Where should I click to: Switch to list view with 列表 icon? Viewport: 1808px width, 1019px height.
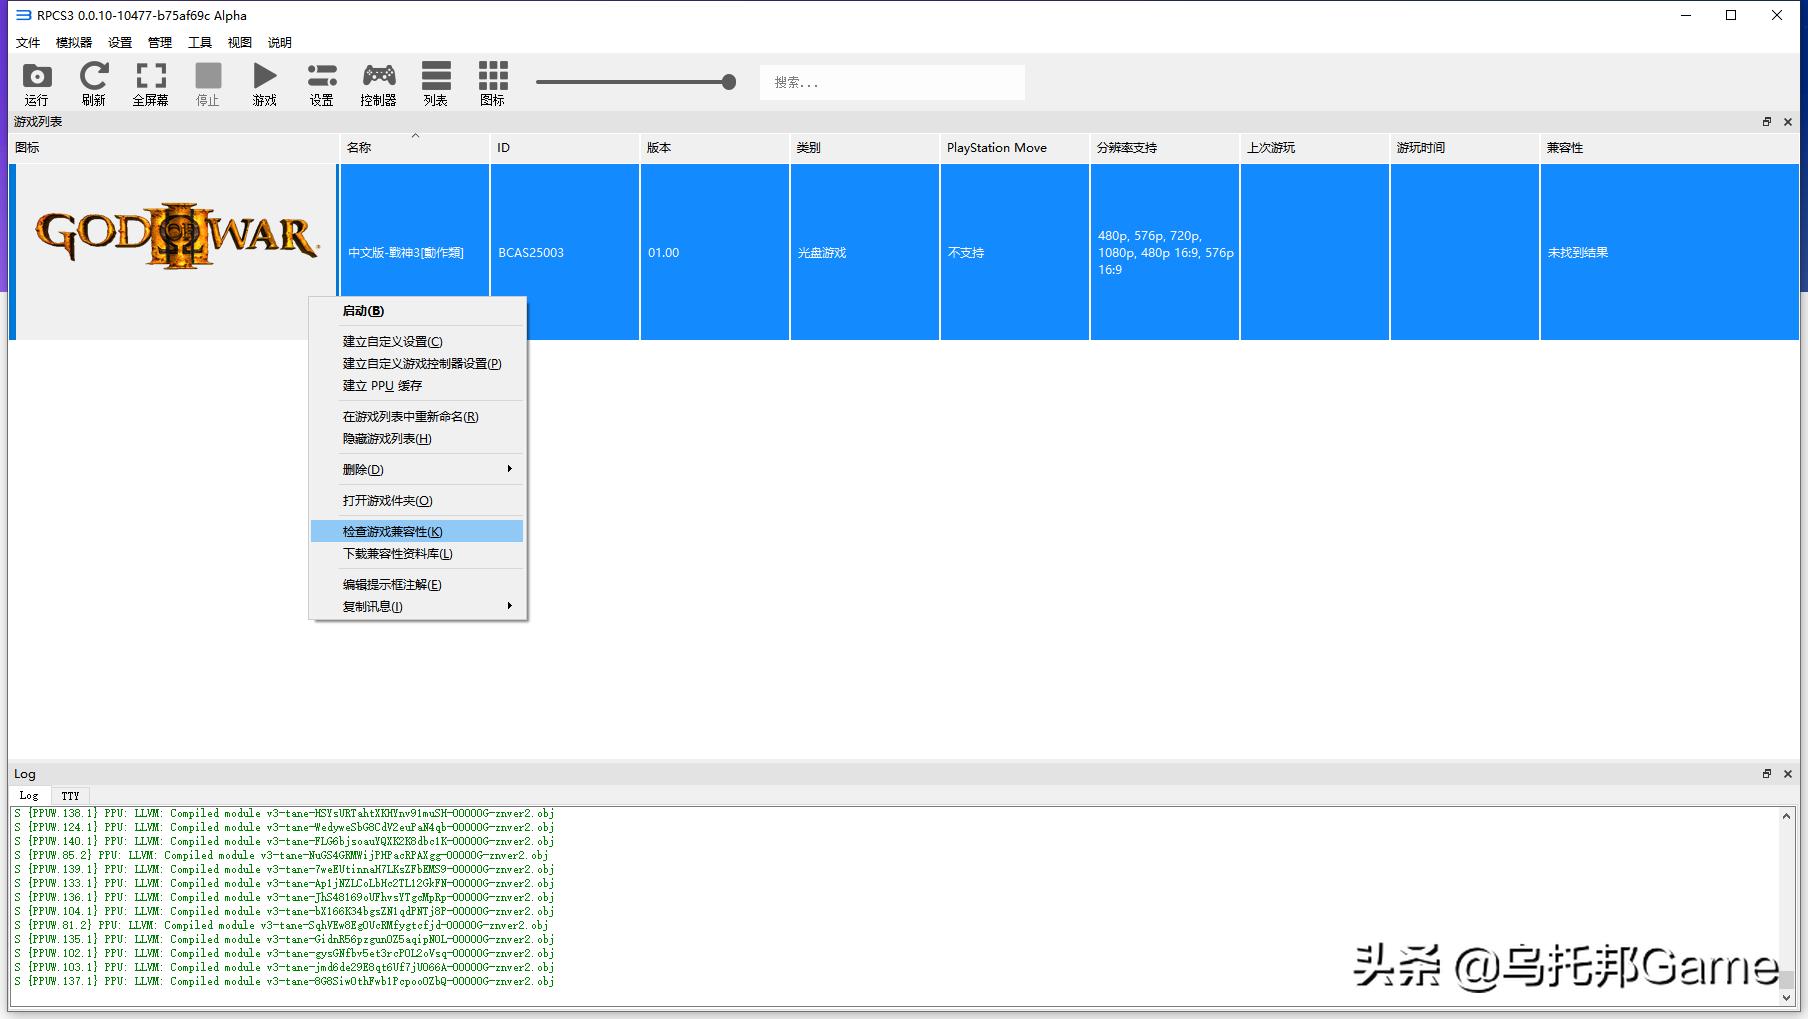click(435, 82)
